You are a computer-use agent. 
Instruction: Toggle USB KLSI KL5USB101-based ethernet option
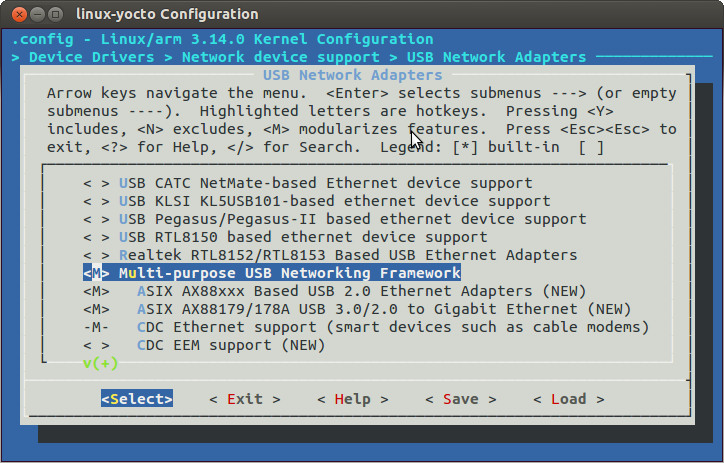317,201
